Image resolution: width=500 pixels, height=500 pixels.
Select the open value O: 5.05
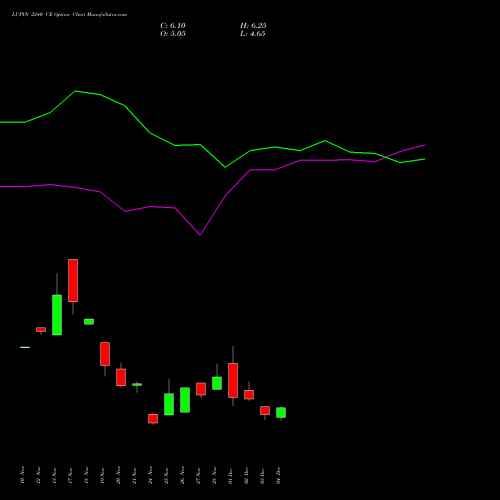pos(173,34)
